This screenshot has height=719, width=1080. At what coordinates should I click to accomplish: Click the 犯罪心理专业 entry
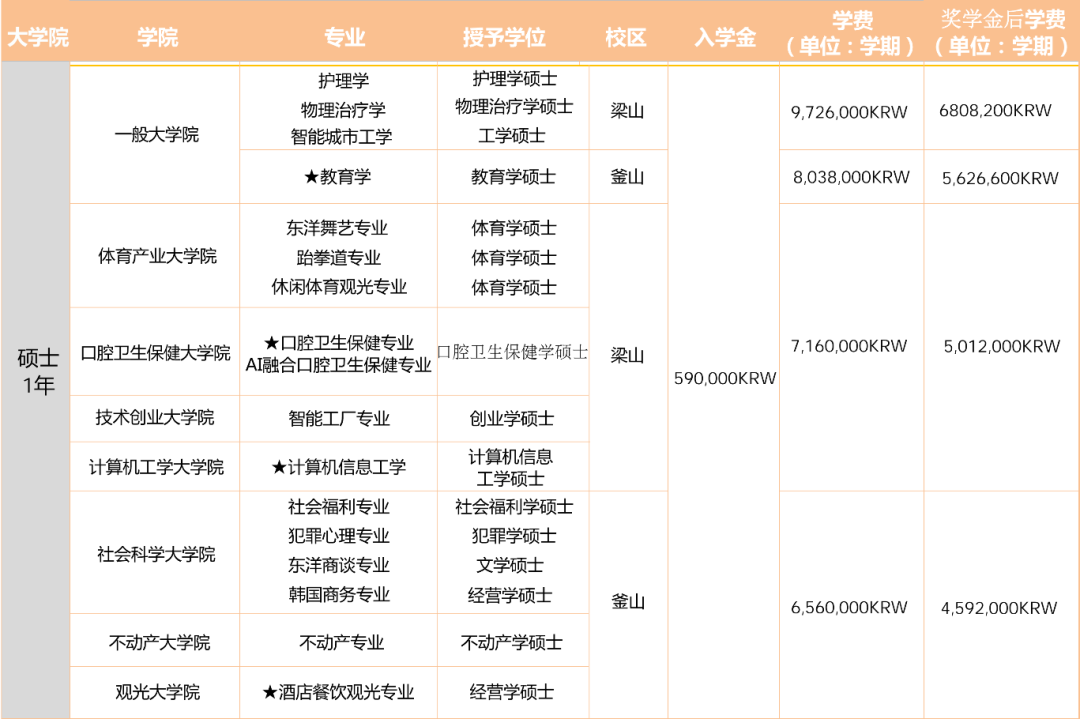point(337,536)
